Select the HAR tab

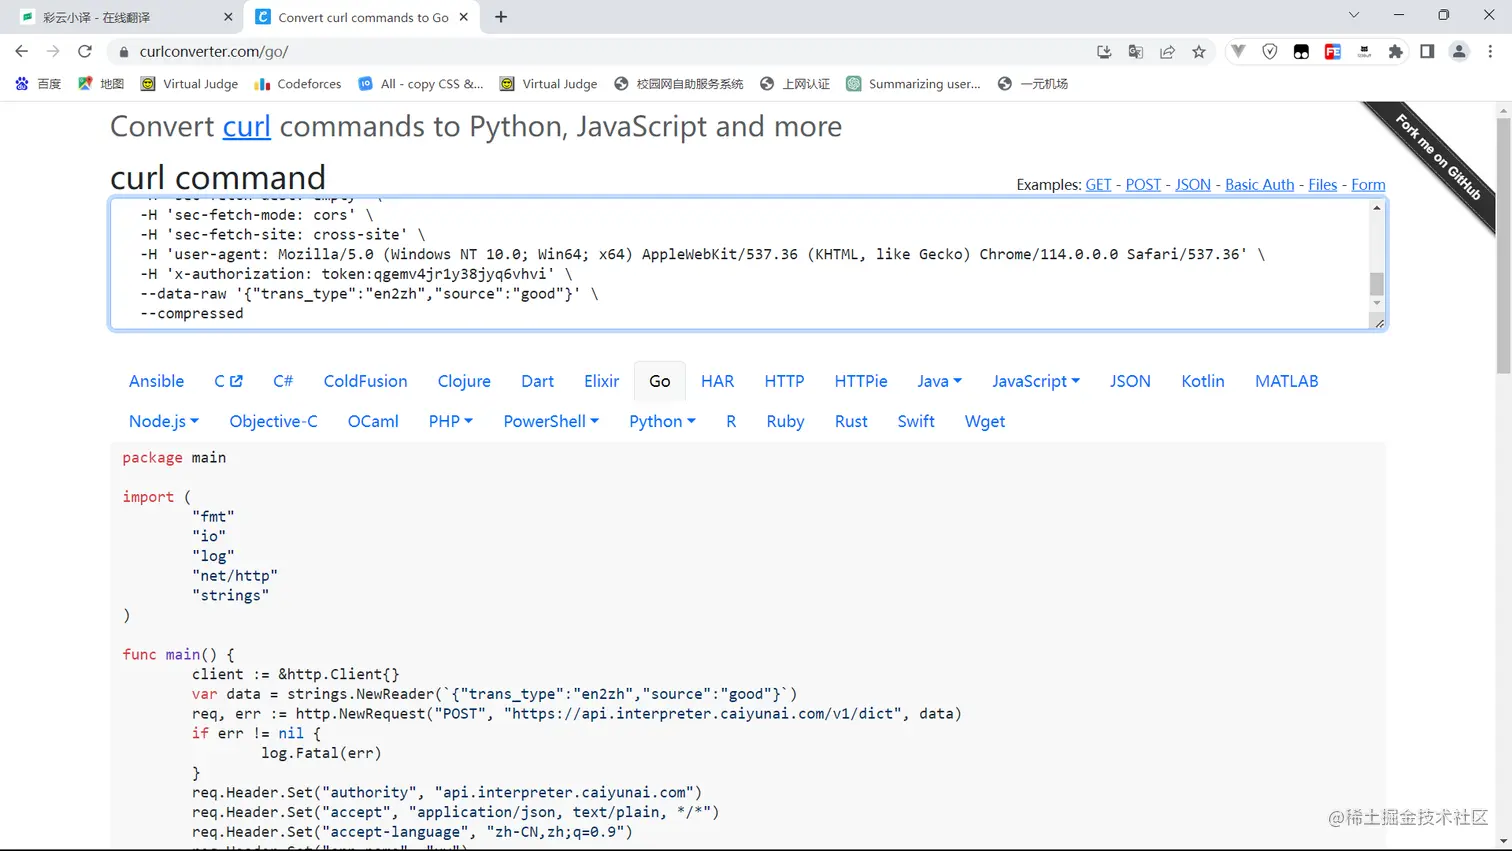point(717,381)
